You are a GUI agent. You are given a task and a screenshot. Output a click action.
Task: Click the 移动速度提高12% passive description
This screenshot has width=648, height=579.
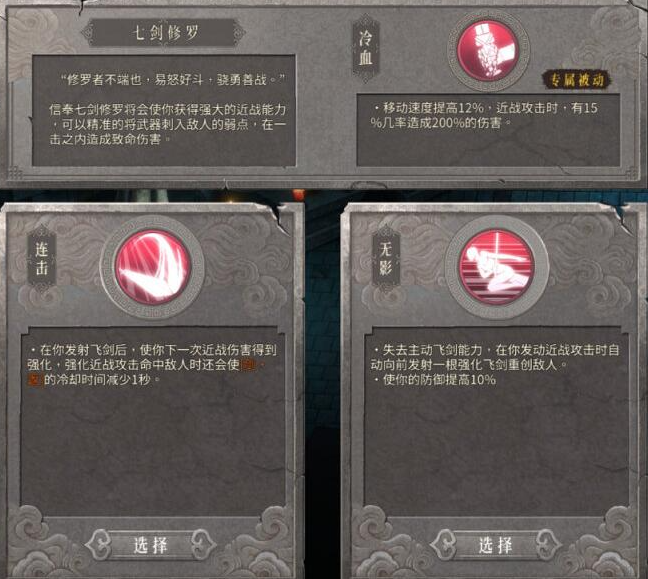pos(484,115)
